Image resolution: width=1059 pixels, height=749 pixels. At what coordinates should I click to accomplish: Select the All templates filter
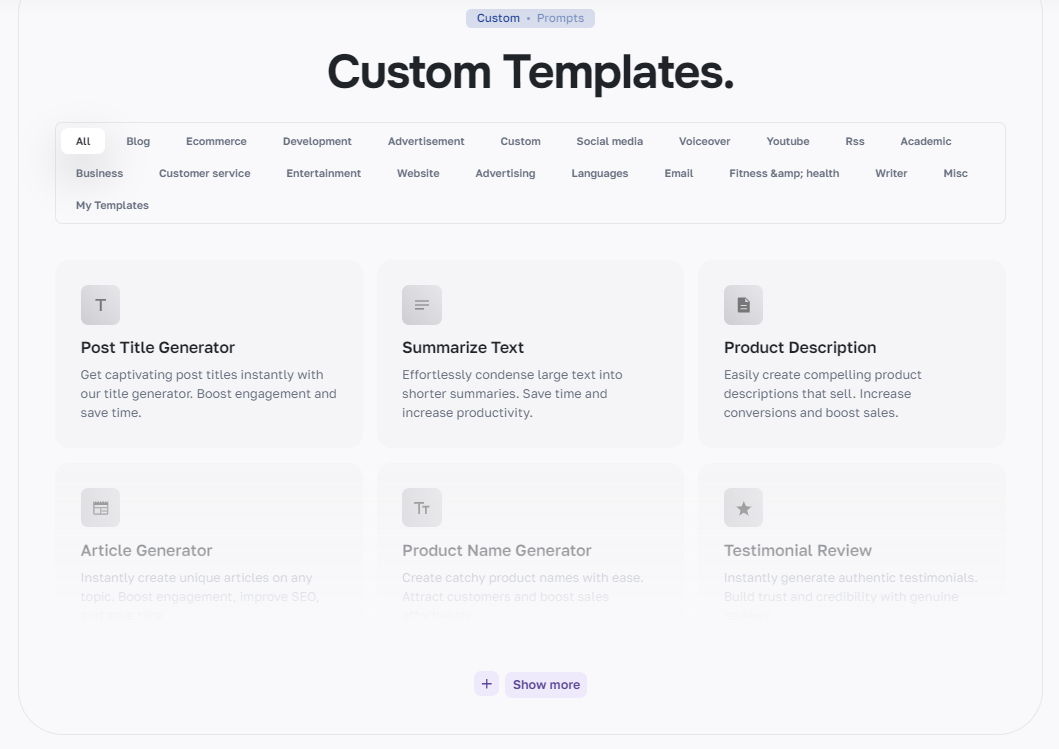(83, 141)
